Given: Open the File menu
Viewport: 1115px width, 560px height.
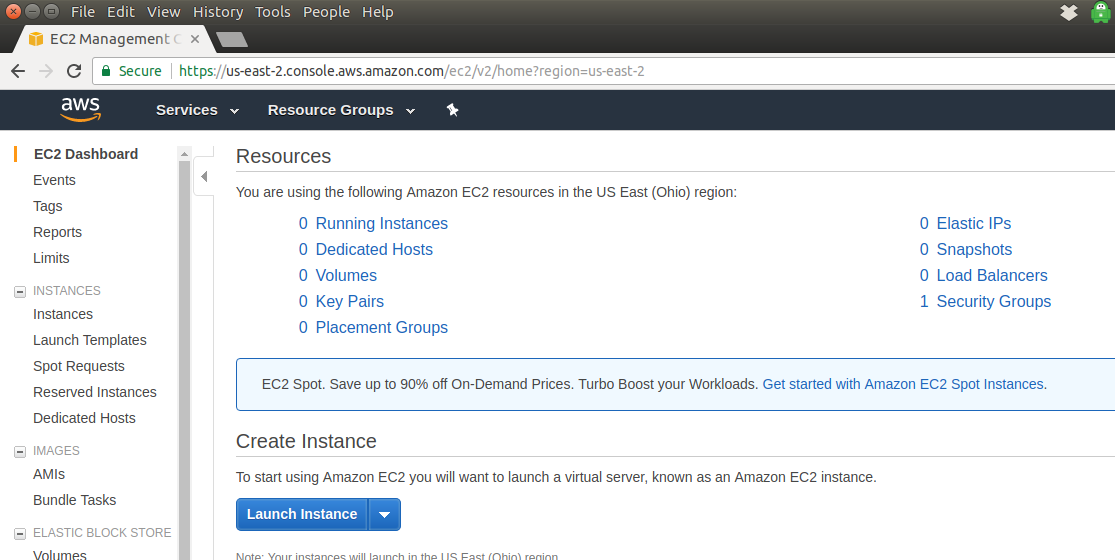Looking at the screenshot, I should tap(82, 12).
